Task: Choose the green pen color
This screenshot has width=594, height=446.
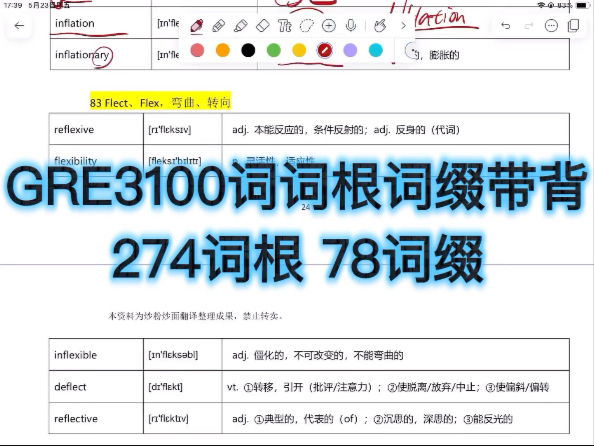Action: pos(274,50)
